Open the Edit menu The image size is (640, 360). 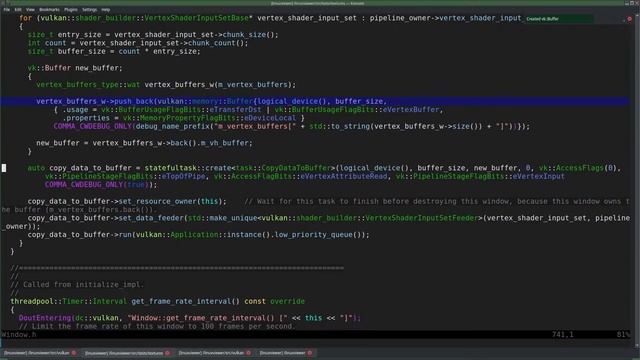(18, 9)
